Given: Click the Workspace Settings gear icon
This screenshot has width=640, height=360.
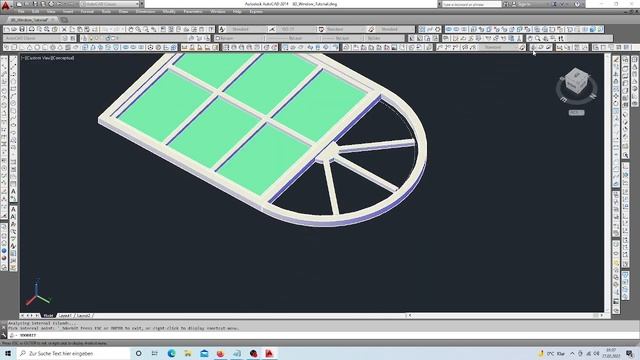Looking at the screenshot, I should 65,38.
